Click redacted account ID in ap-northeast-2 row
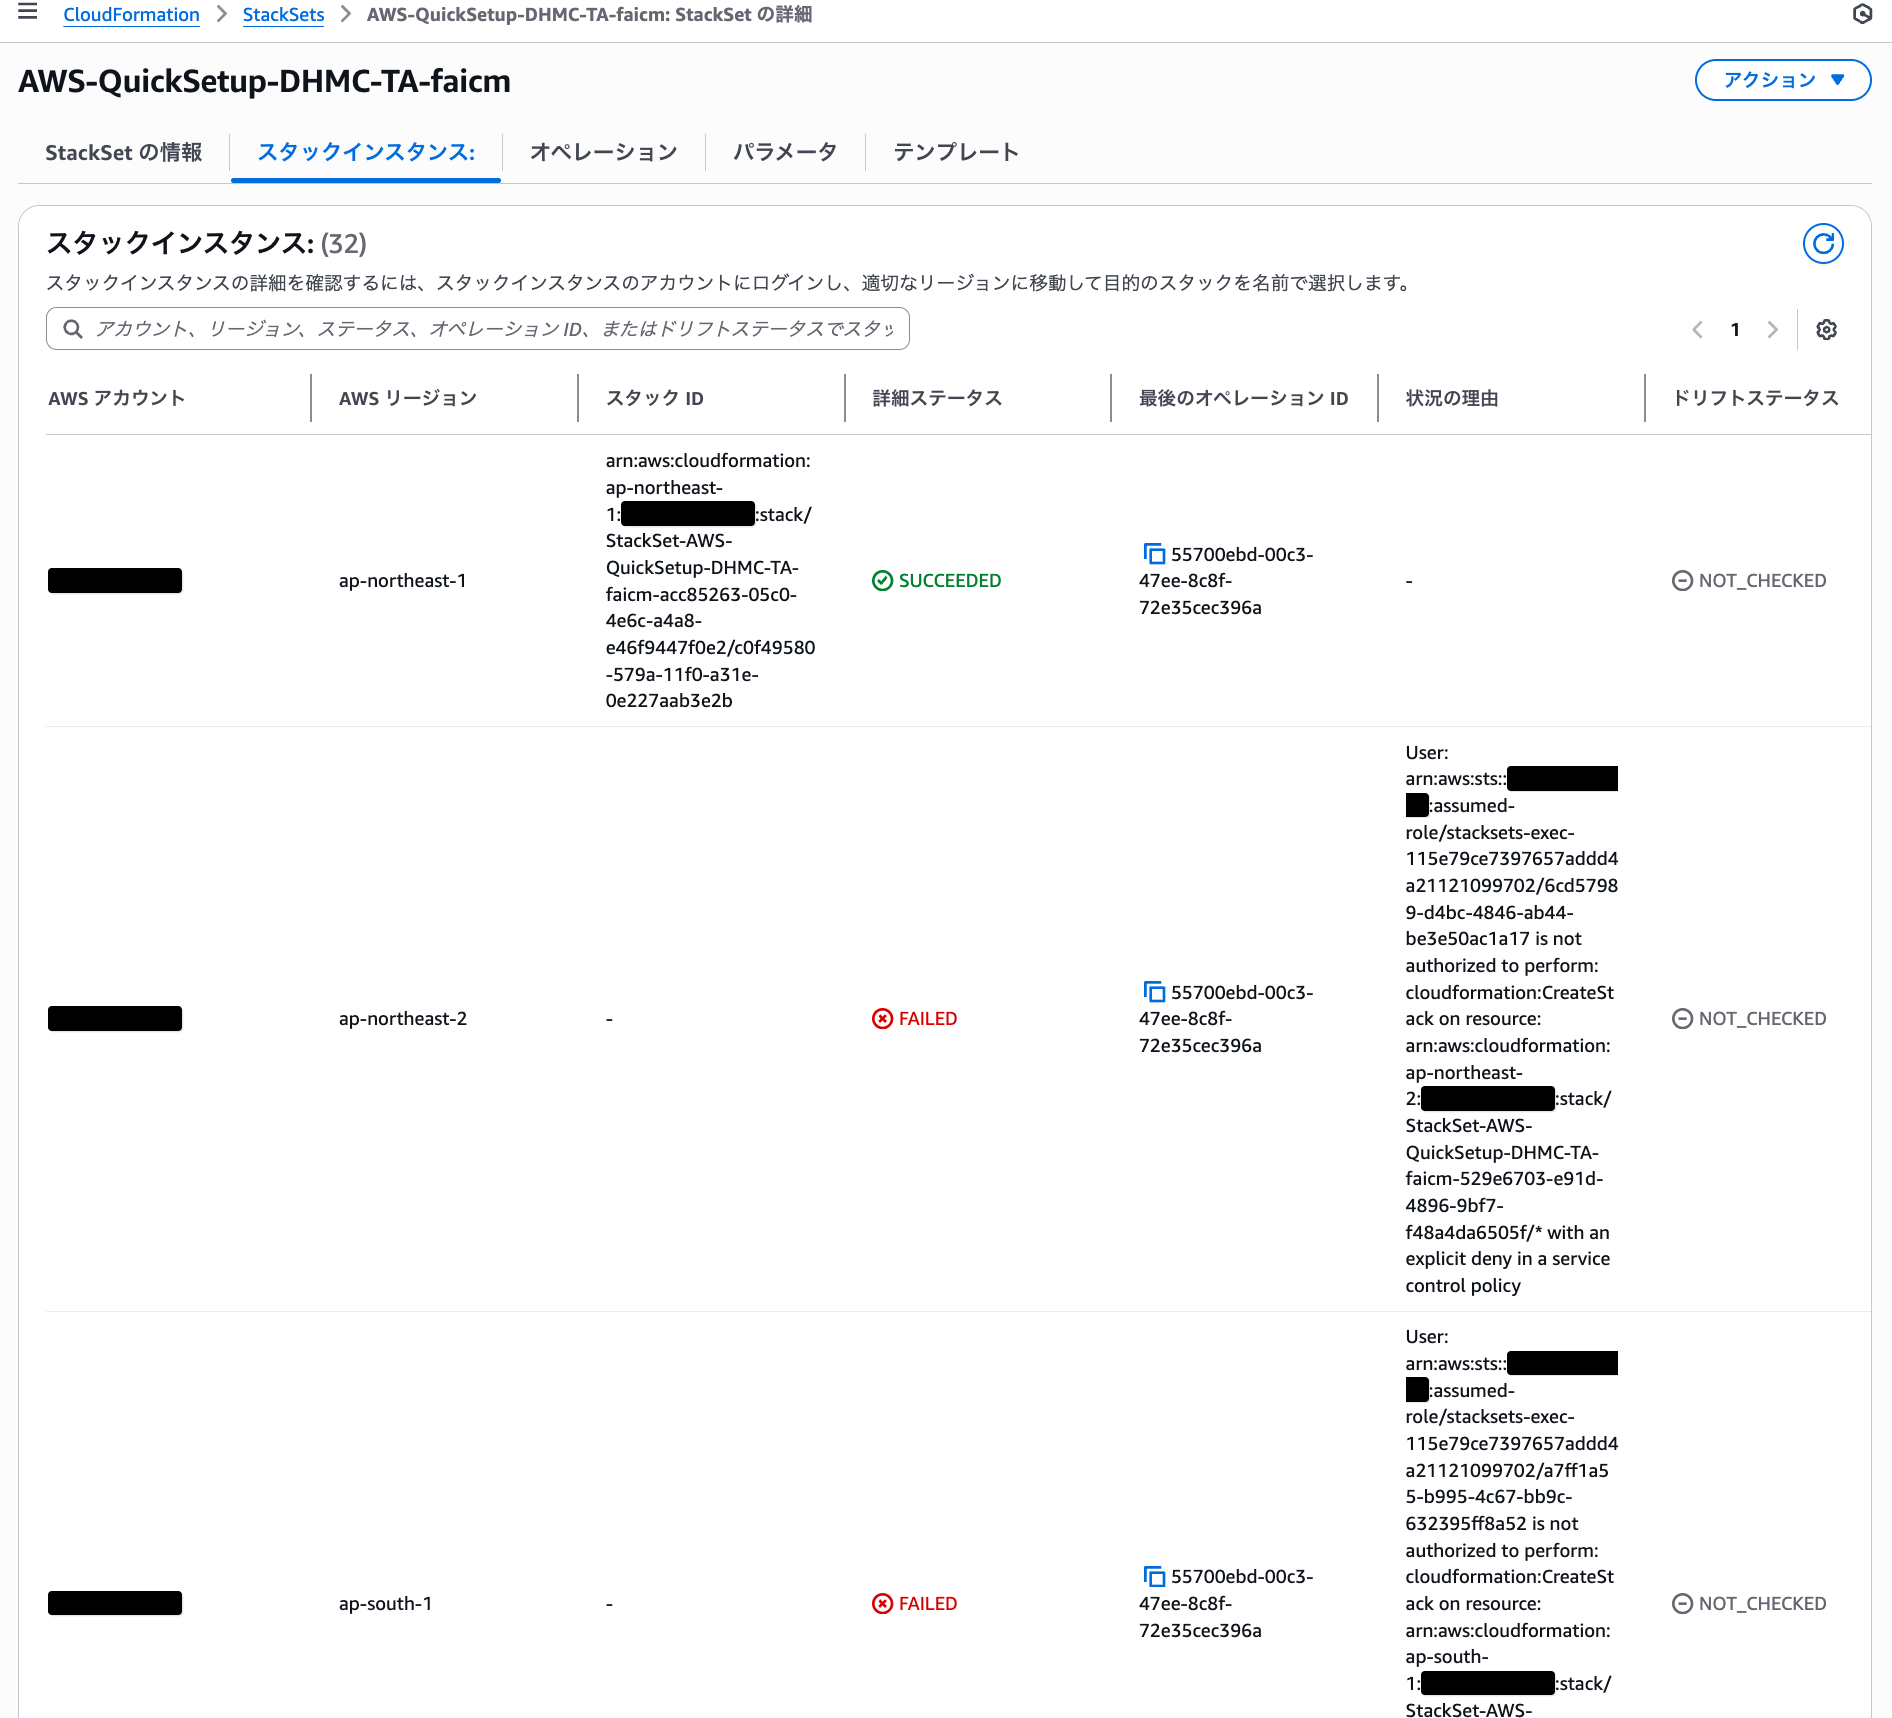The width and height of the screenshot is (1892, 1718). click(x=115, y=1019)
